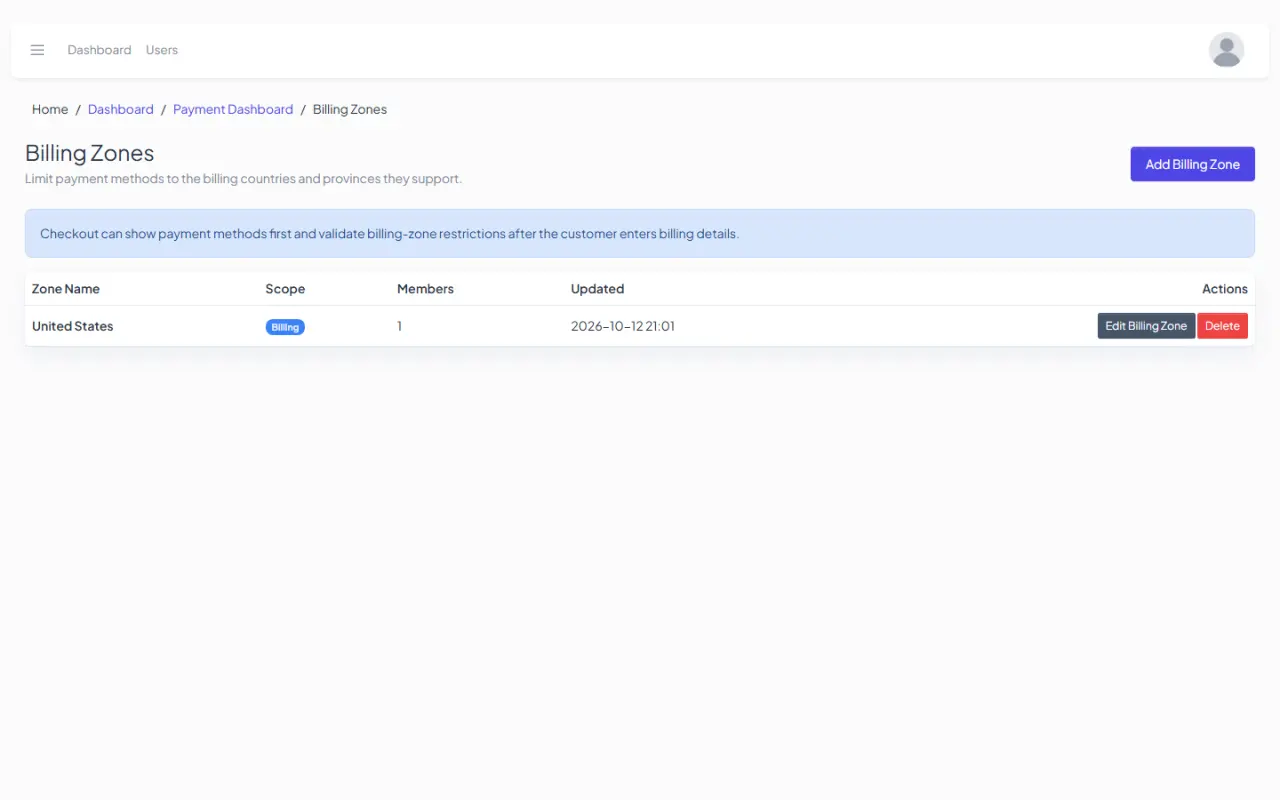Click the Scope column header
Screen dimensions: 1280x800
pos(285,289)
